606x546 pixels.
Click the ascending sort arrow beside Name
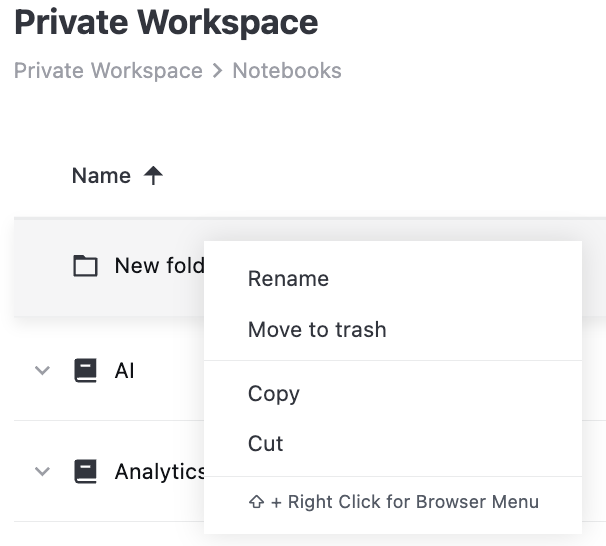coord(153,176)
